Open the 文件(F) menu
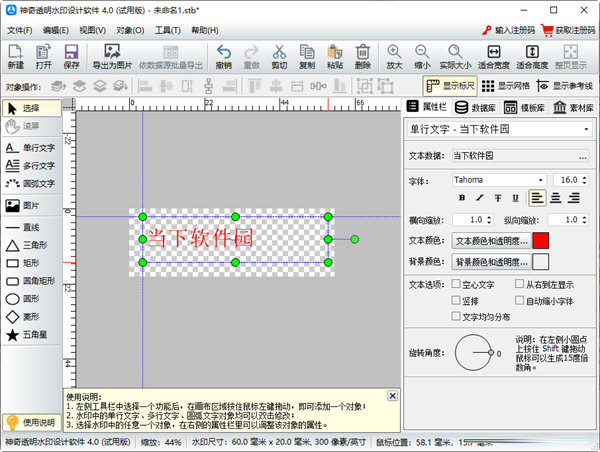 (20, 30)
